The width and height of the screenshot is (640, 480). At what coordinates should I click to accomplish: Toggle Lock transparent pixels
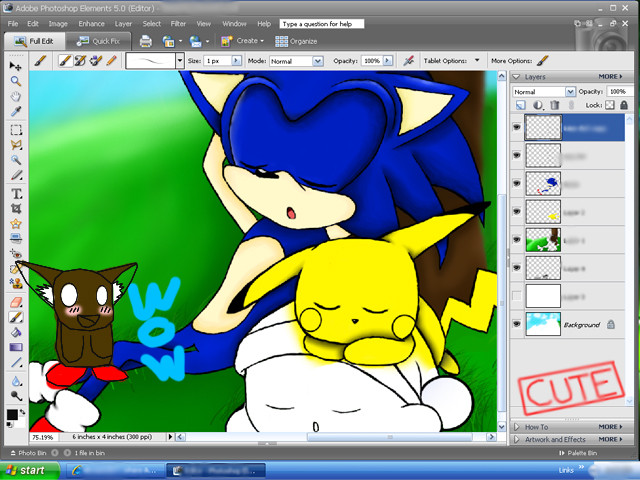609,105
